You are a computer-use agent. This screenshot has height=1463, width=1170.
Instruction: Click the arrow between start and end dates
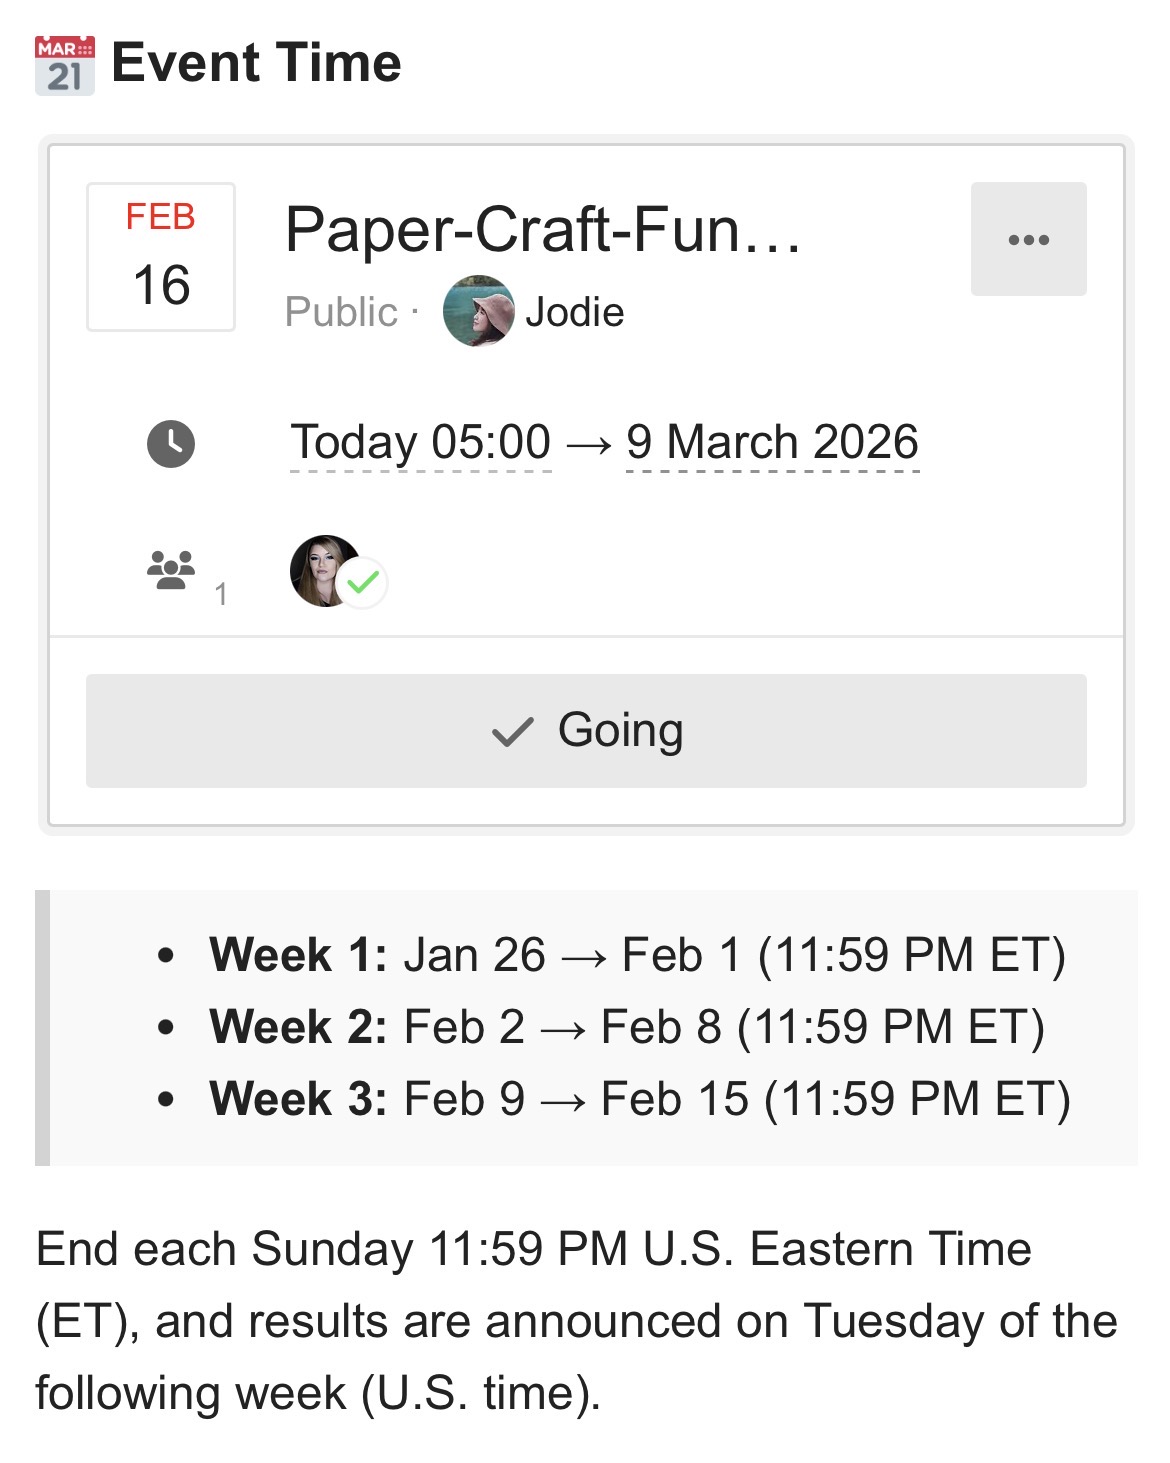(588, 444)
